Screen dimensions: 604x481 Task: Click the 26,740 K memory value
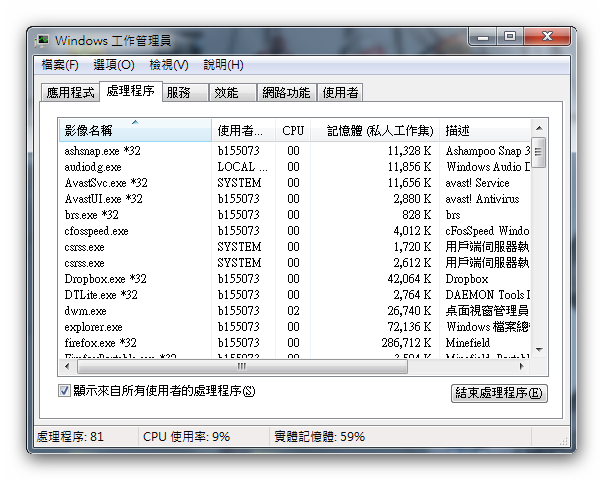click(409, 310)
